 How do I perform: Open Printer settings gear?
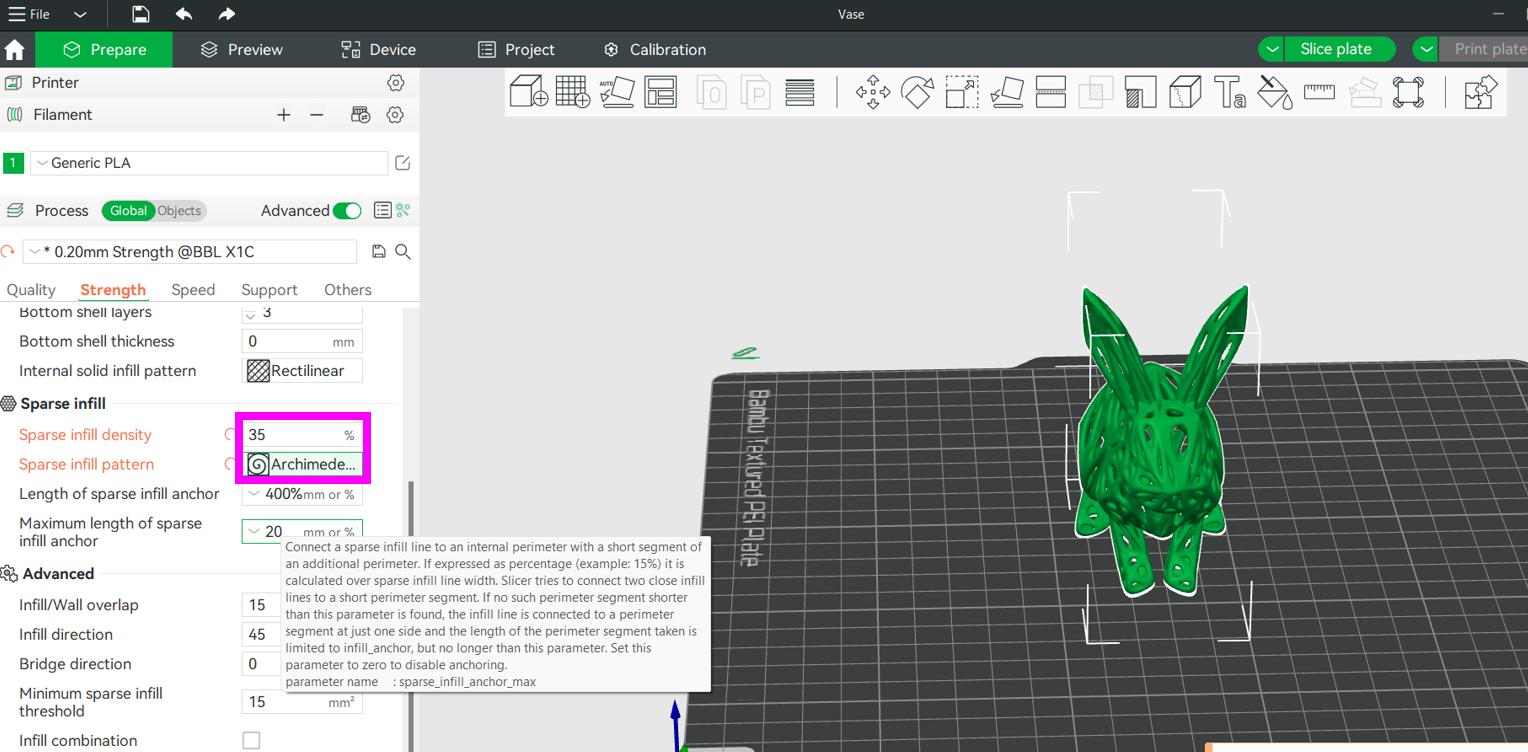click(x=395, y=82)
